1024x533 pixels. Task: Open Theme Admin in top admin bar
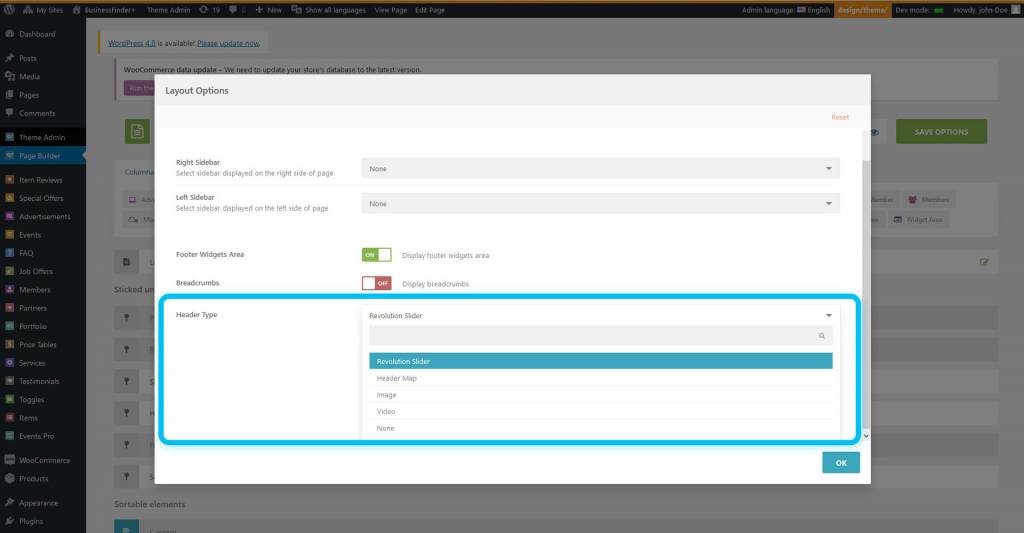point(168,10)
